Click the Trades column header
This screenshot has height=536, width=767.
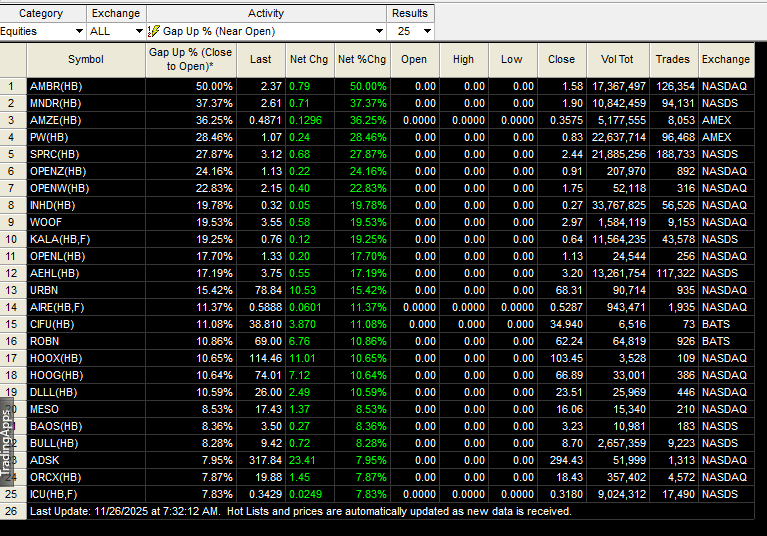pos(673,60)
